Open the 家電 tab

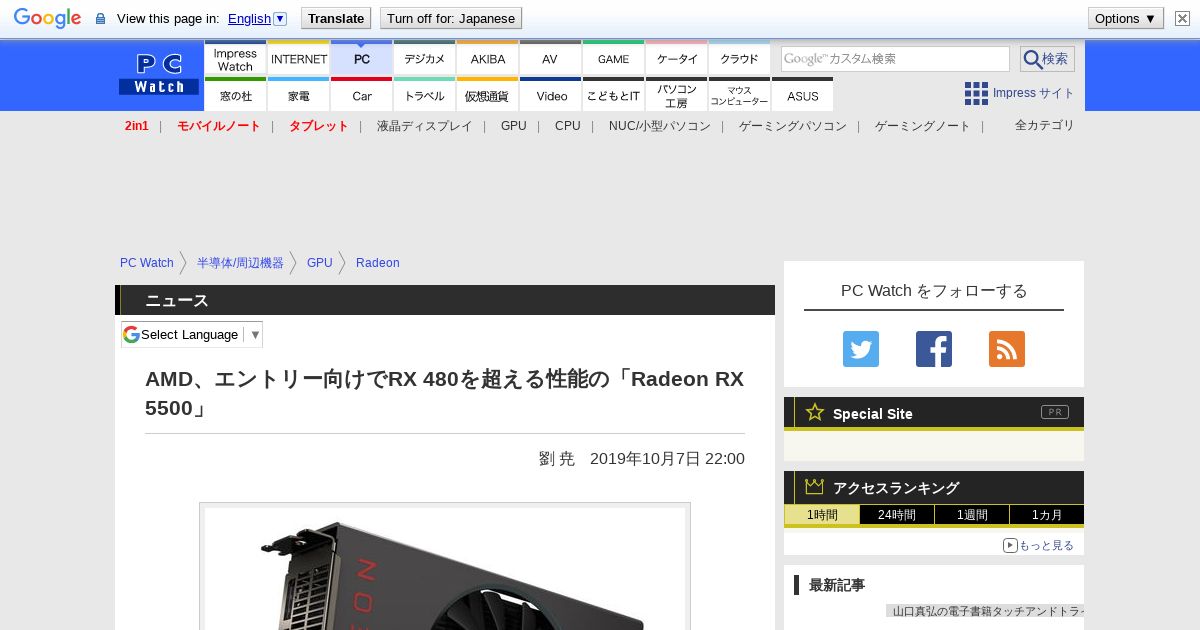(298, 95)
